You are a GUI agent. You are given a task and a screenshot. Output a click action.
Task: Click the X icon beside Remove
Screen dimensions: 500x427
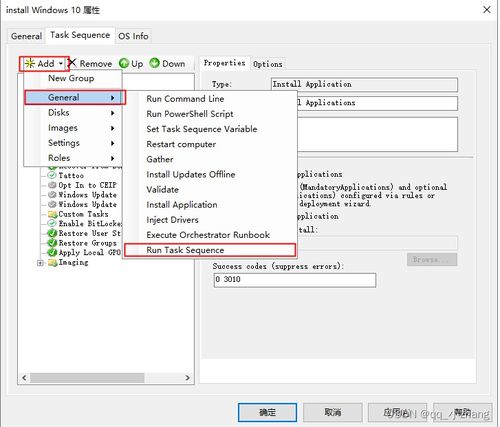pyautogui.click(x=72, y=63)
